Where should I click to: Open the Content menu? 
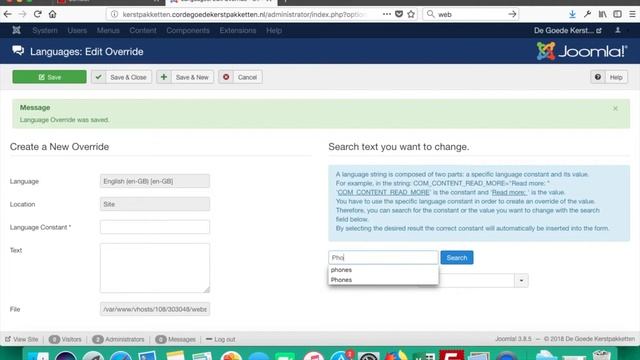tap(143, 31)
